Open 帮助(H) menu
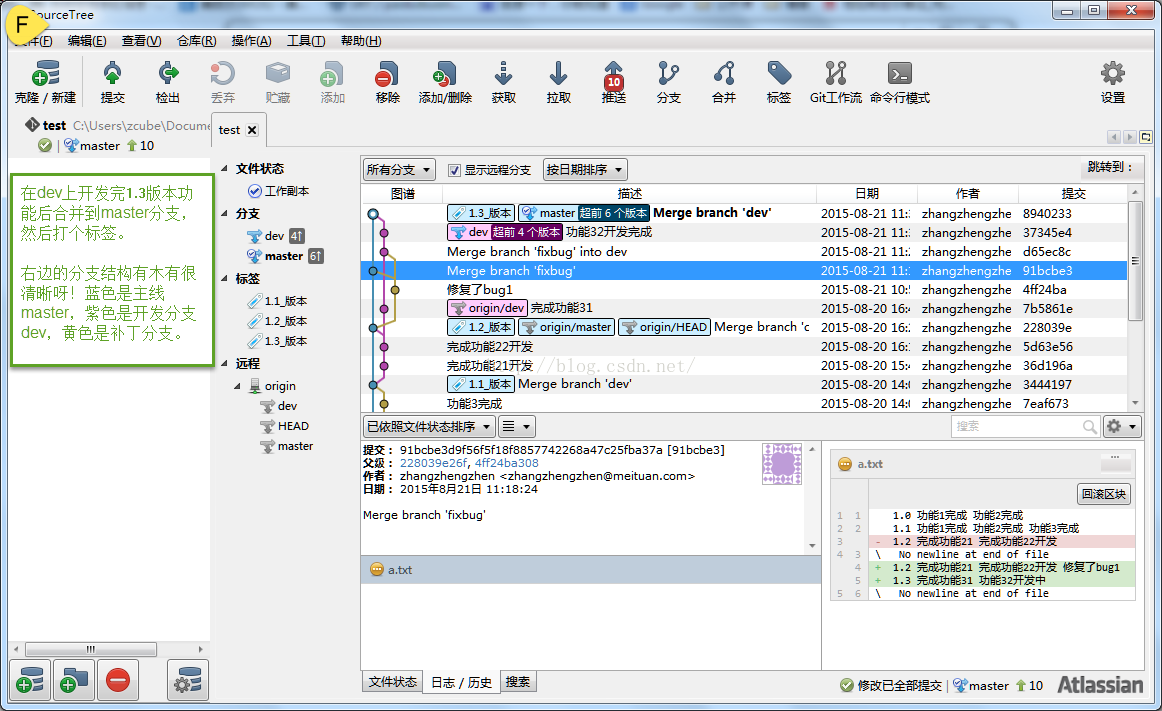Screen dimensions: 1162x711 361,41
